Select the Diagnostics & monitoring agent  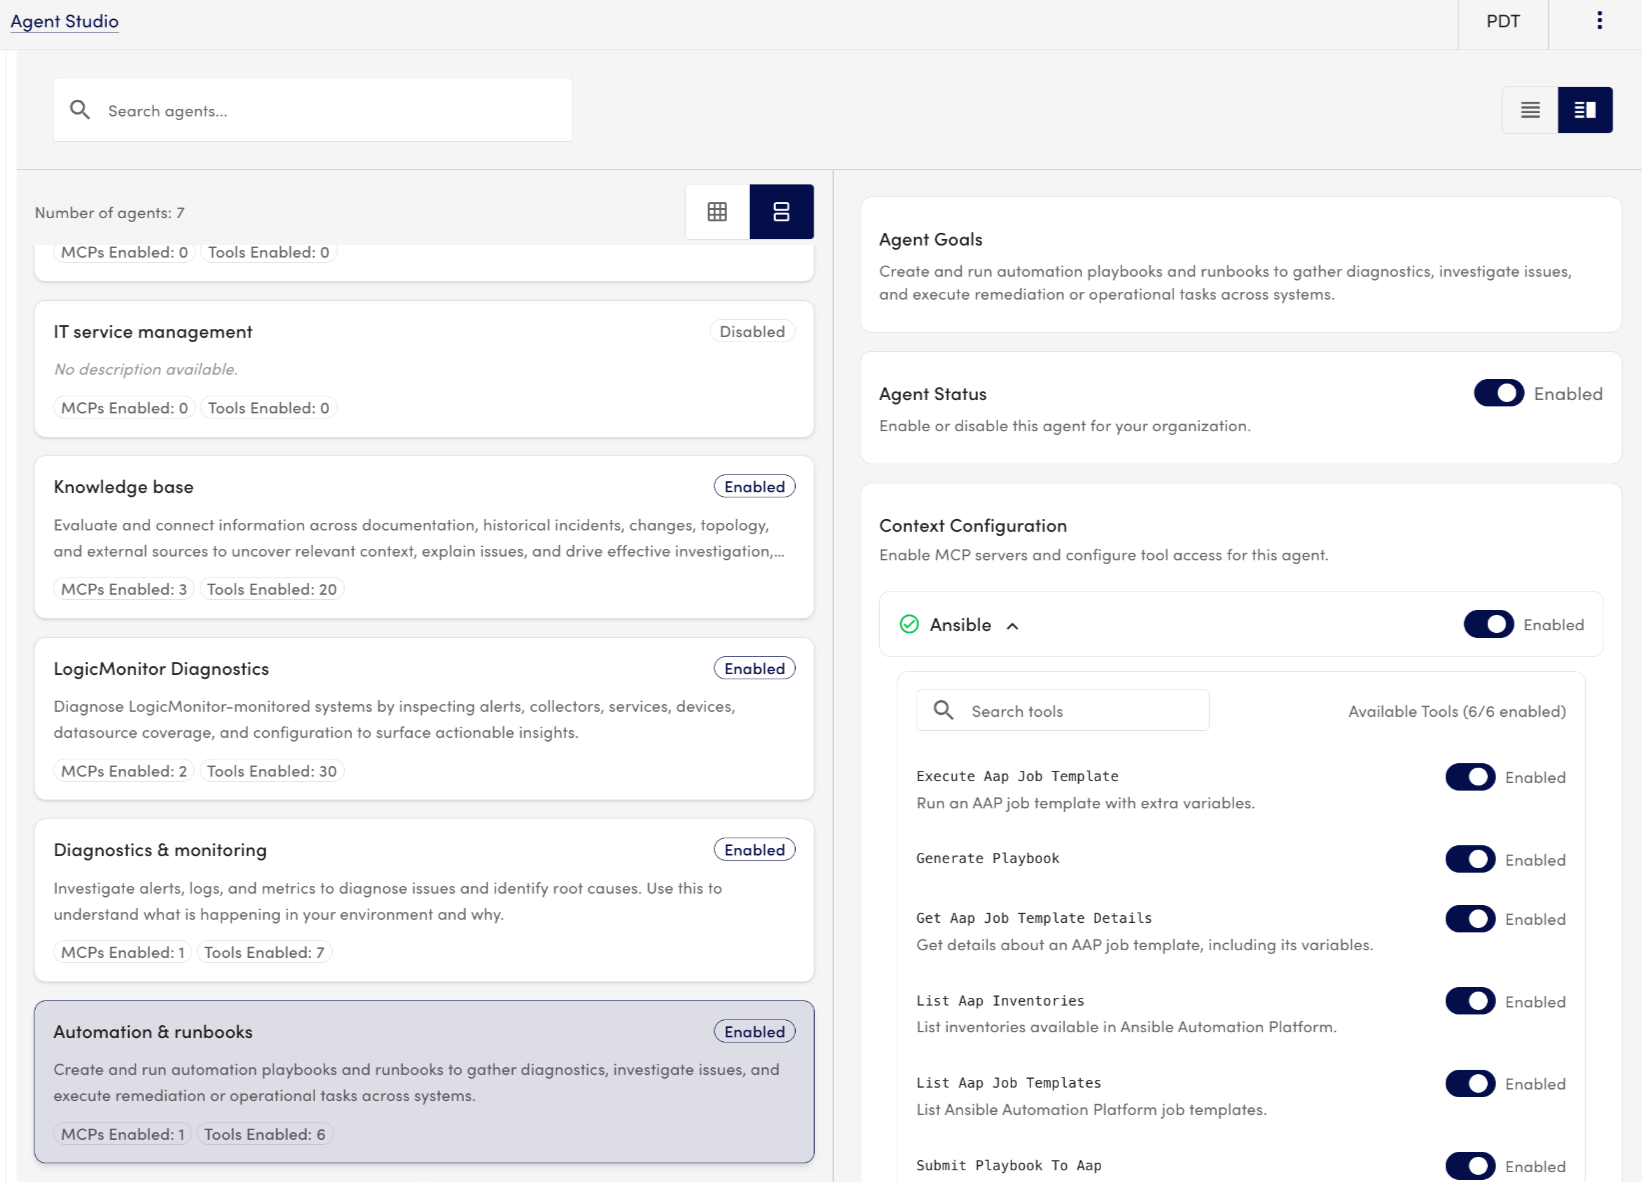tap(424, 900)
